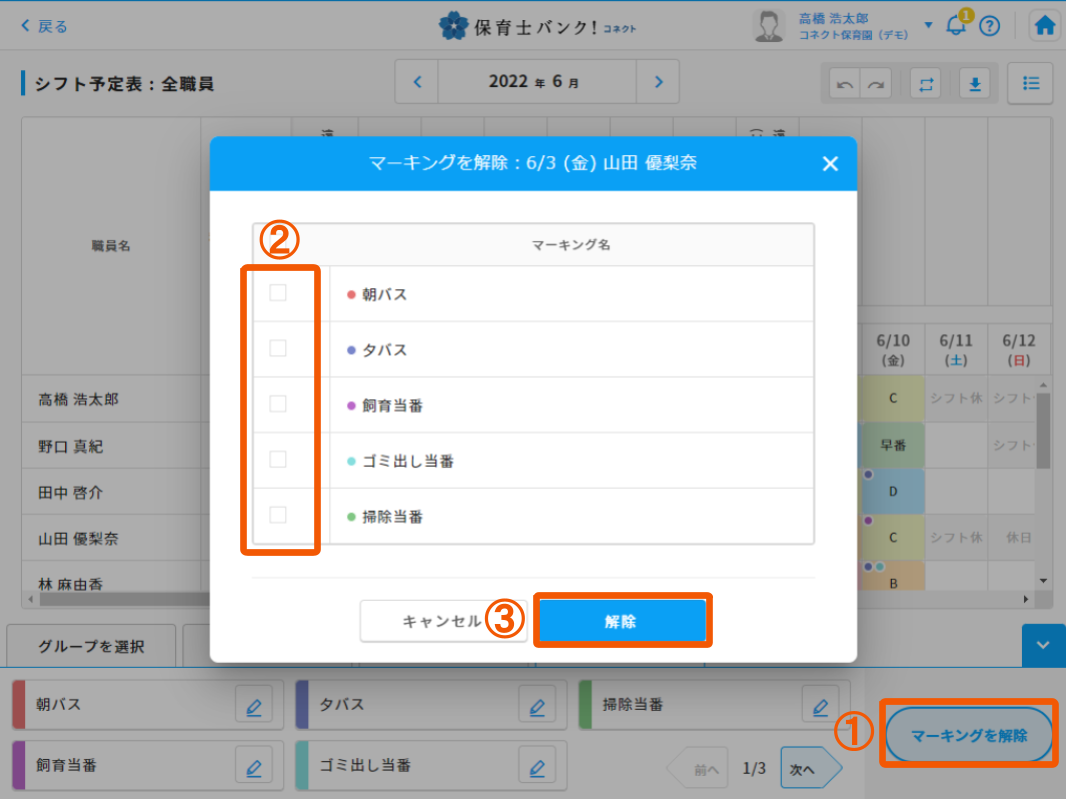Go to next month with right chevron
This screenshot has width=1066, height=799.
tap(658, 82)
